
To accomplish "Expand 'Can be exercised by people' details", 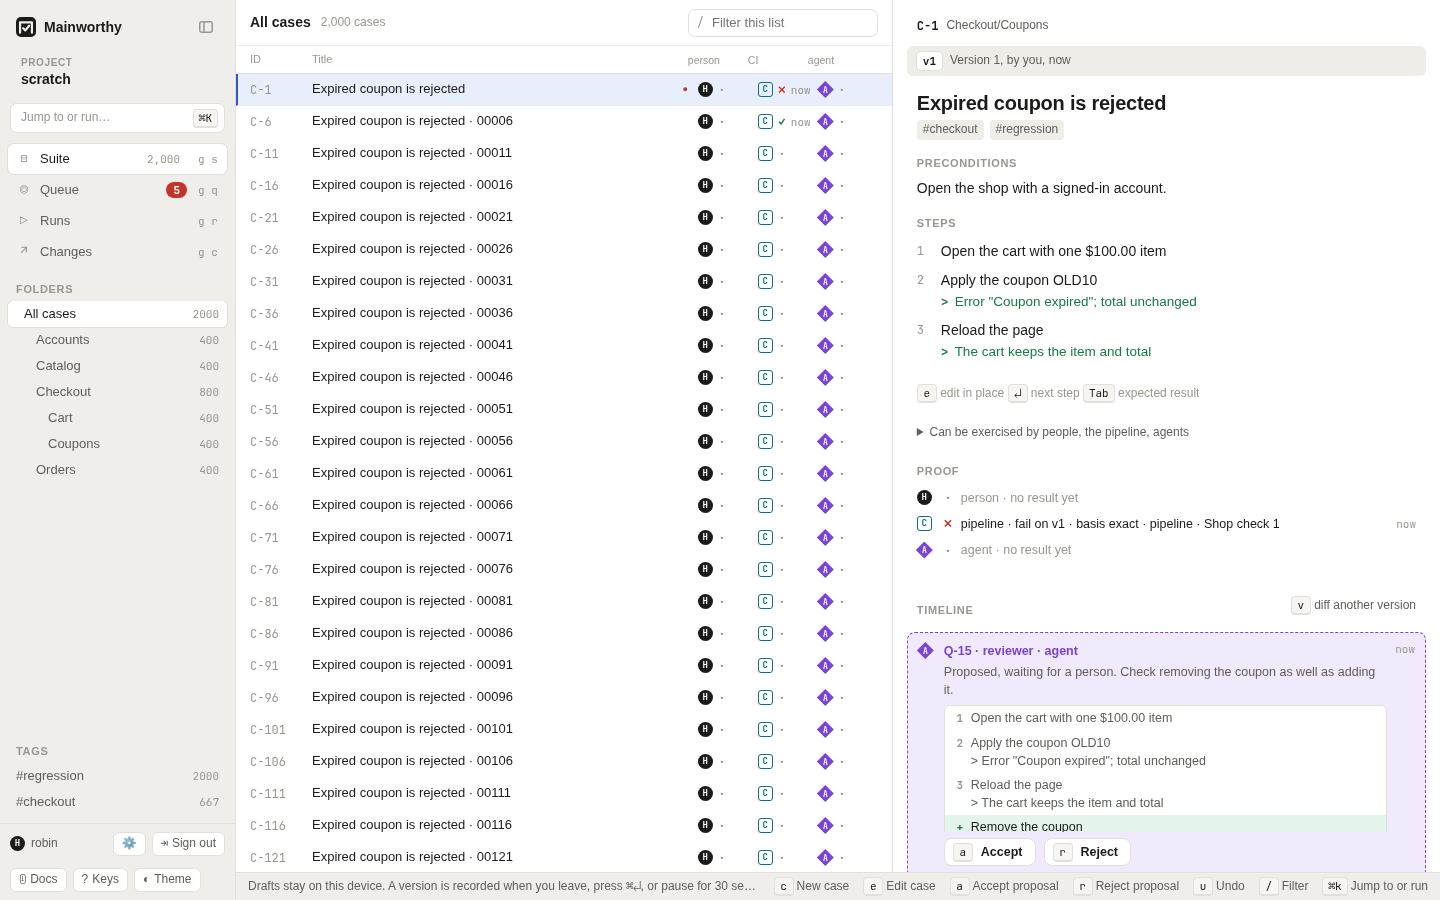I will (x=1053, y=432).
